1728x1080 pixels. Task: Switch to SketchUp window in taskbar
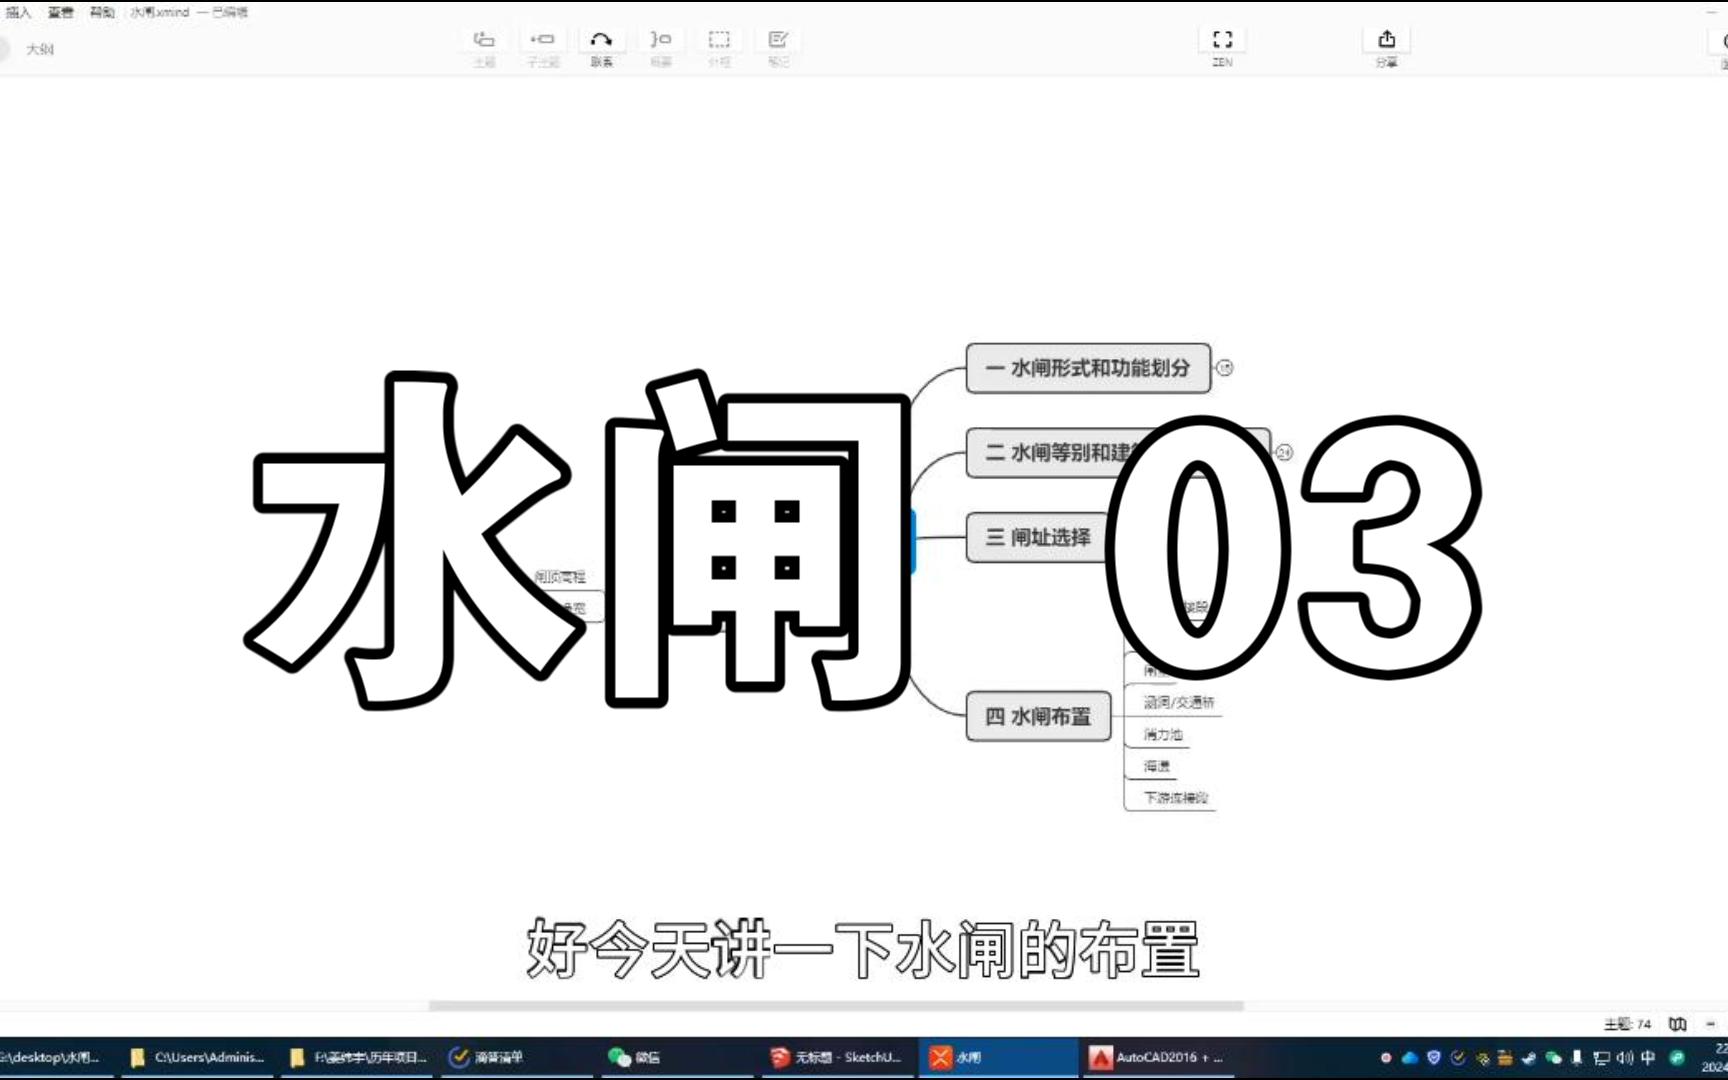[836, 1057]
